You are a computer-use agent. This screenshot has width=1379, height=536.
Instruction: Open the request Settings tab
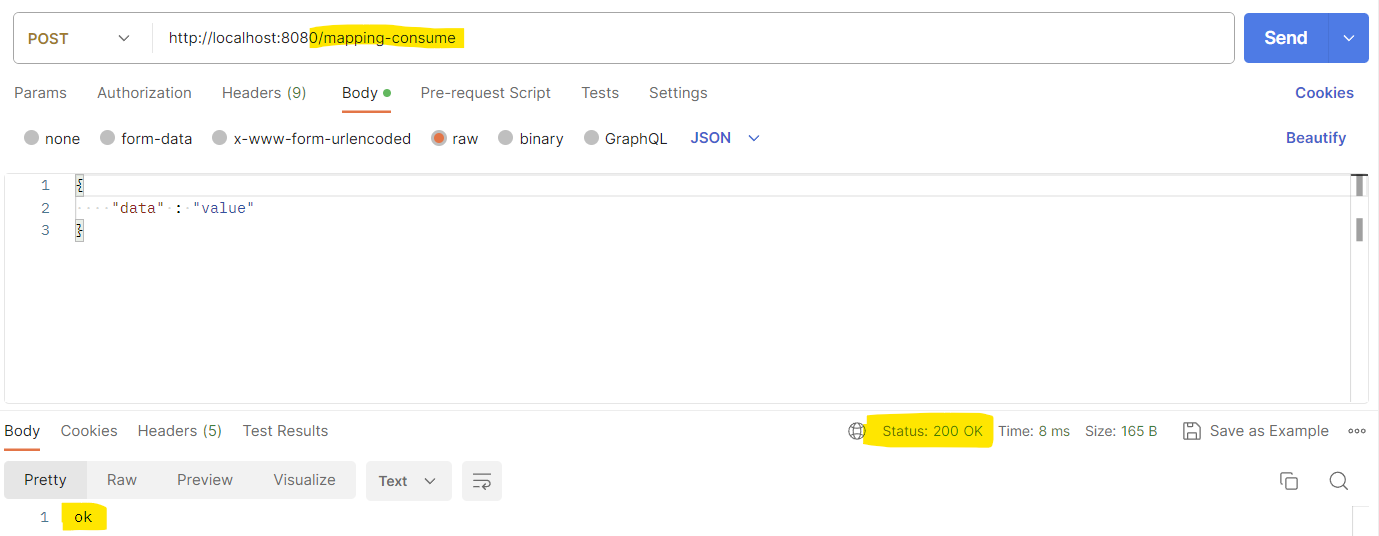pos(678,93)
